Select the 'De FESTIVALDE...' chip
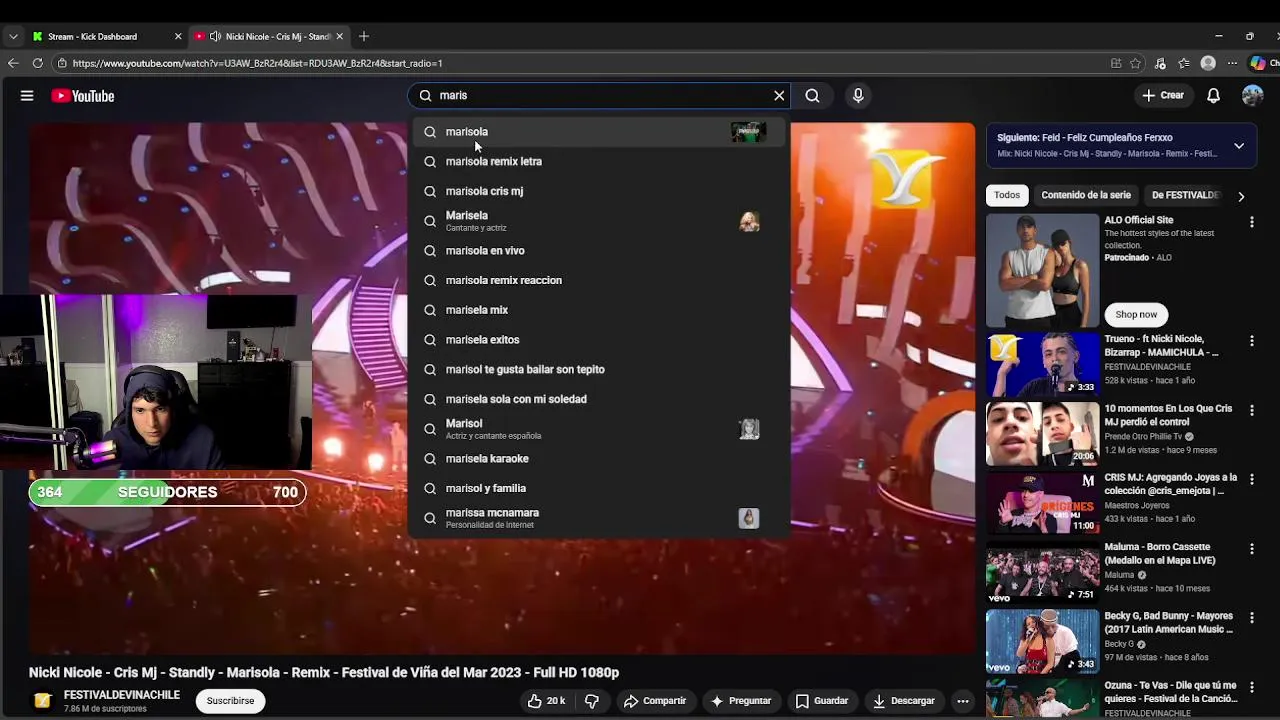Viewport: 1280px width, 720px height. coord(1185,195)
